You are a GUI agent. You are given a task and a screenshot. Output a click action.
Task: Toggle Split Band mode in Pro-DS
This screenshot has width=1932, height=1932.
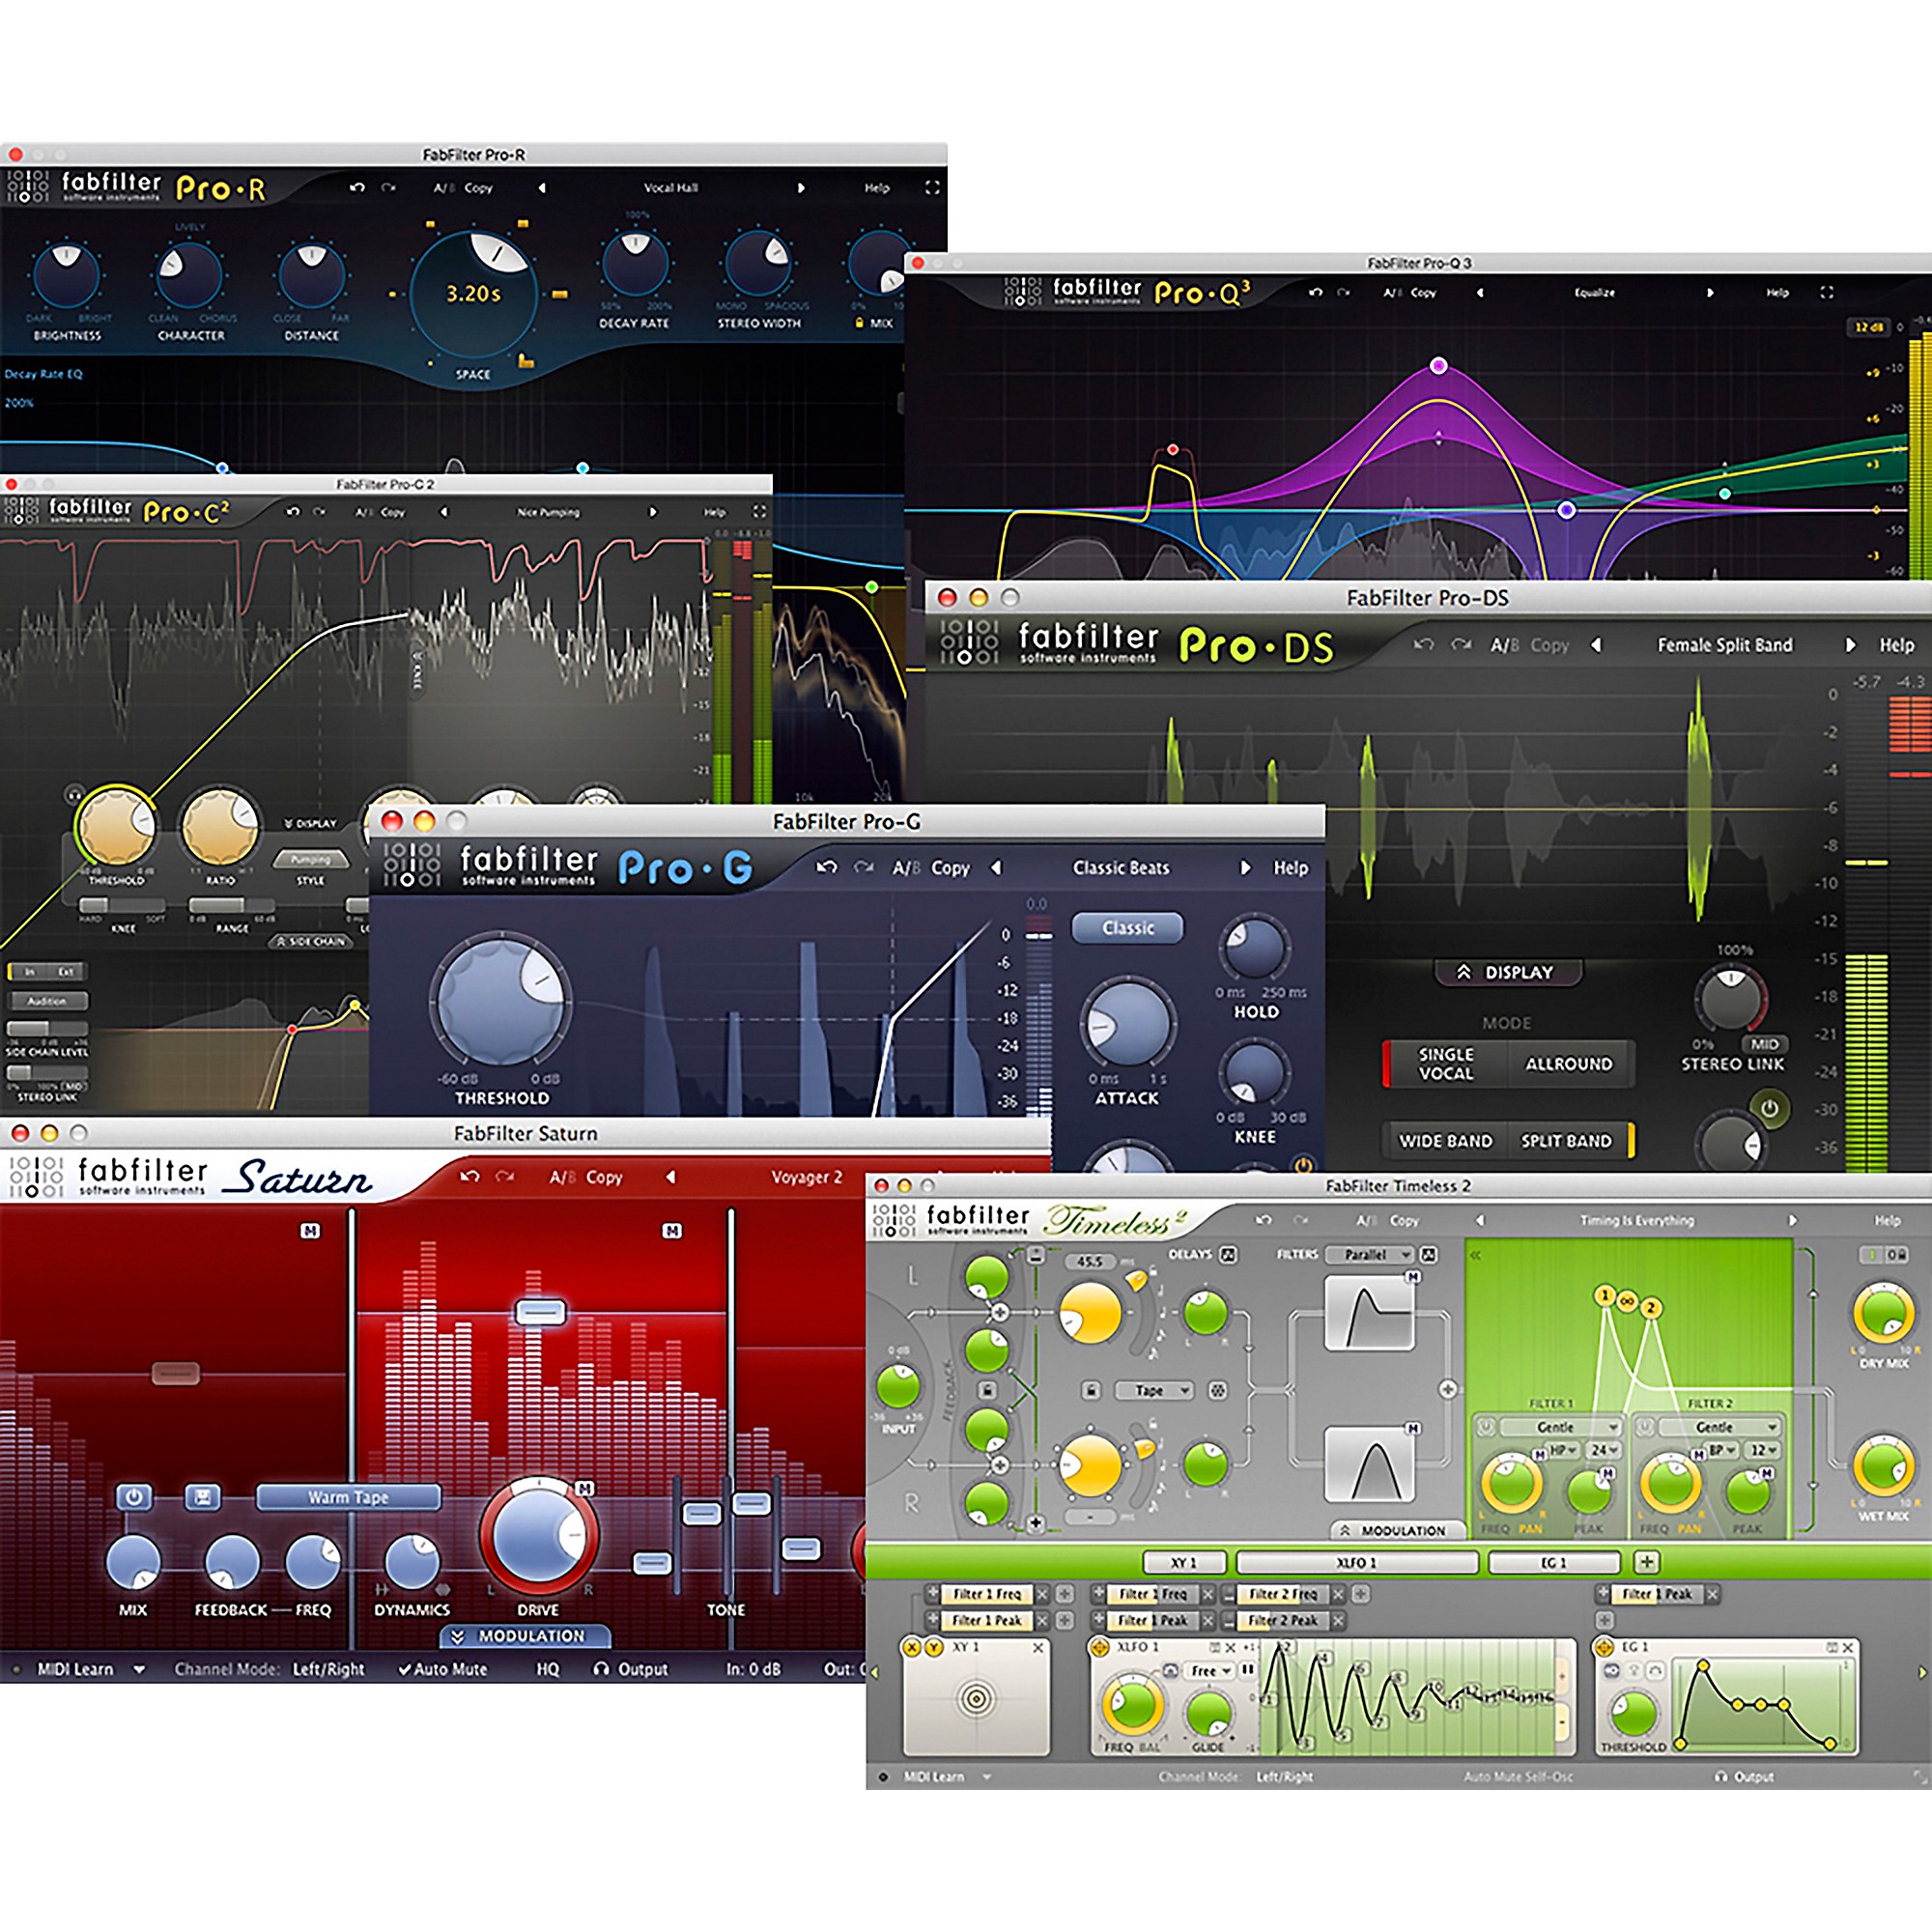pyautogui.click(x=1568, y=1141)
